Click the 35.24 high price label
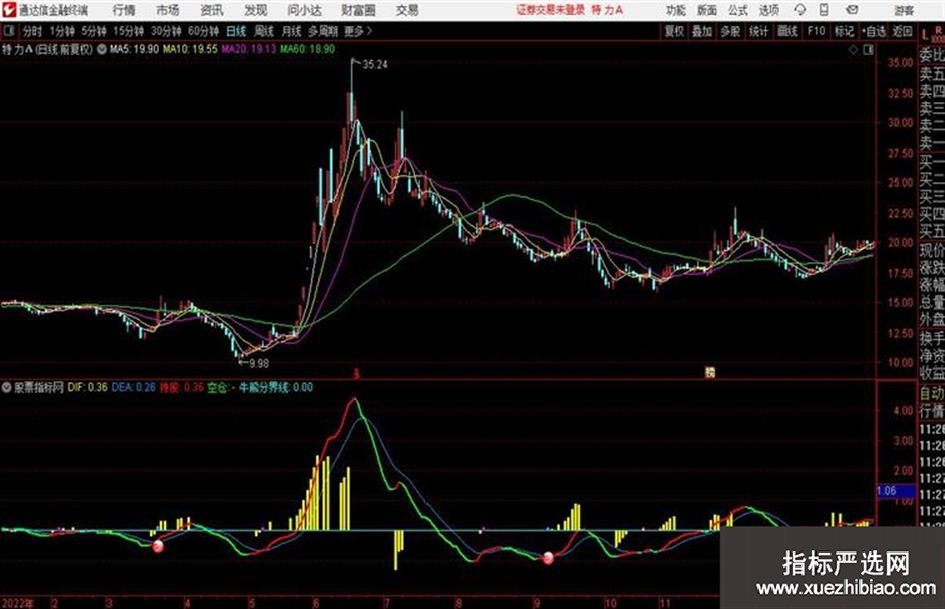This screenshot has width=945, height=609. (x=375, y=65)
